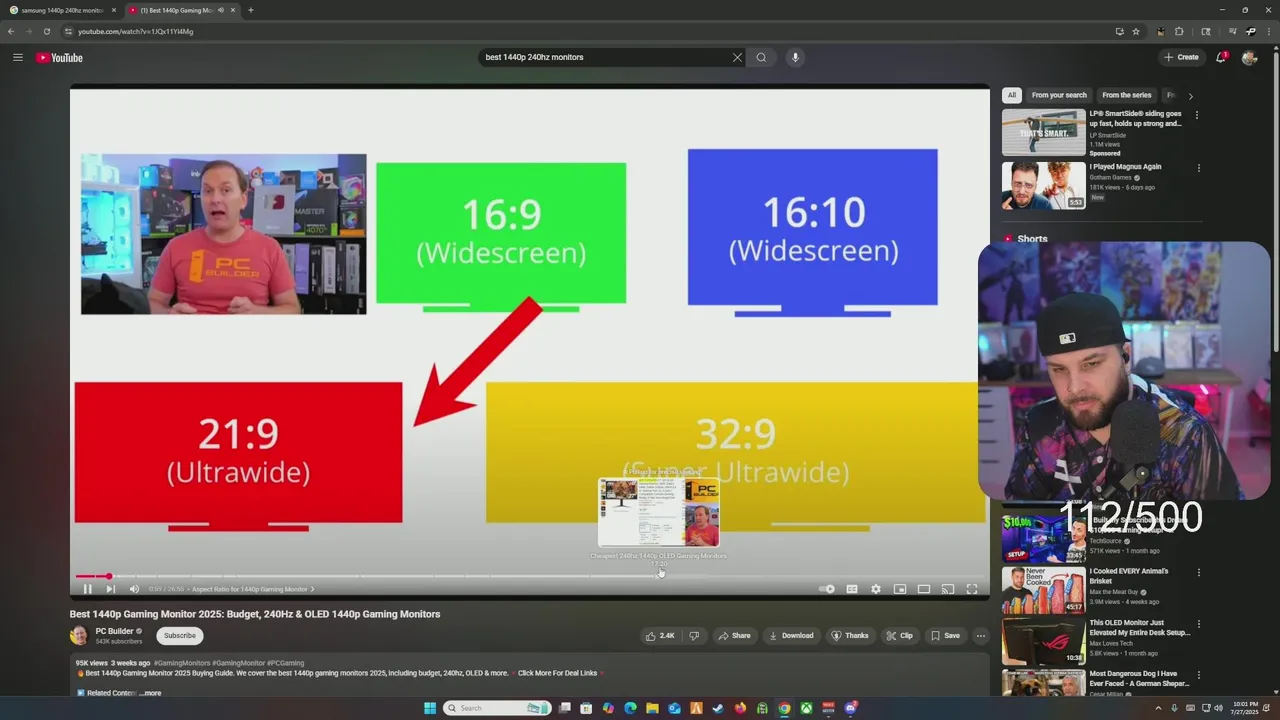Open Discord from taskbar

[851, 708]
